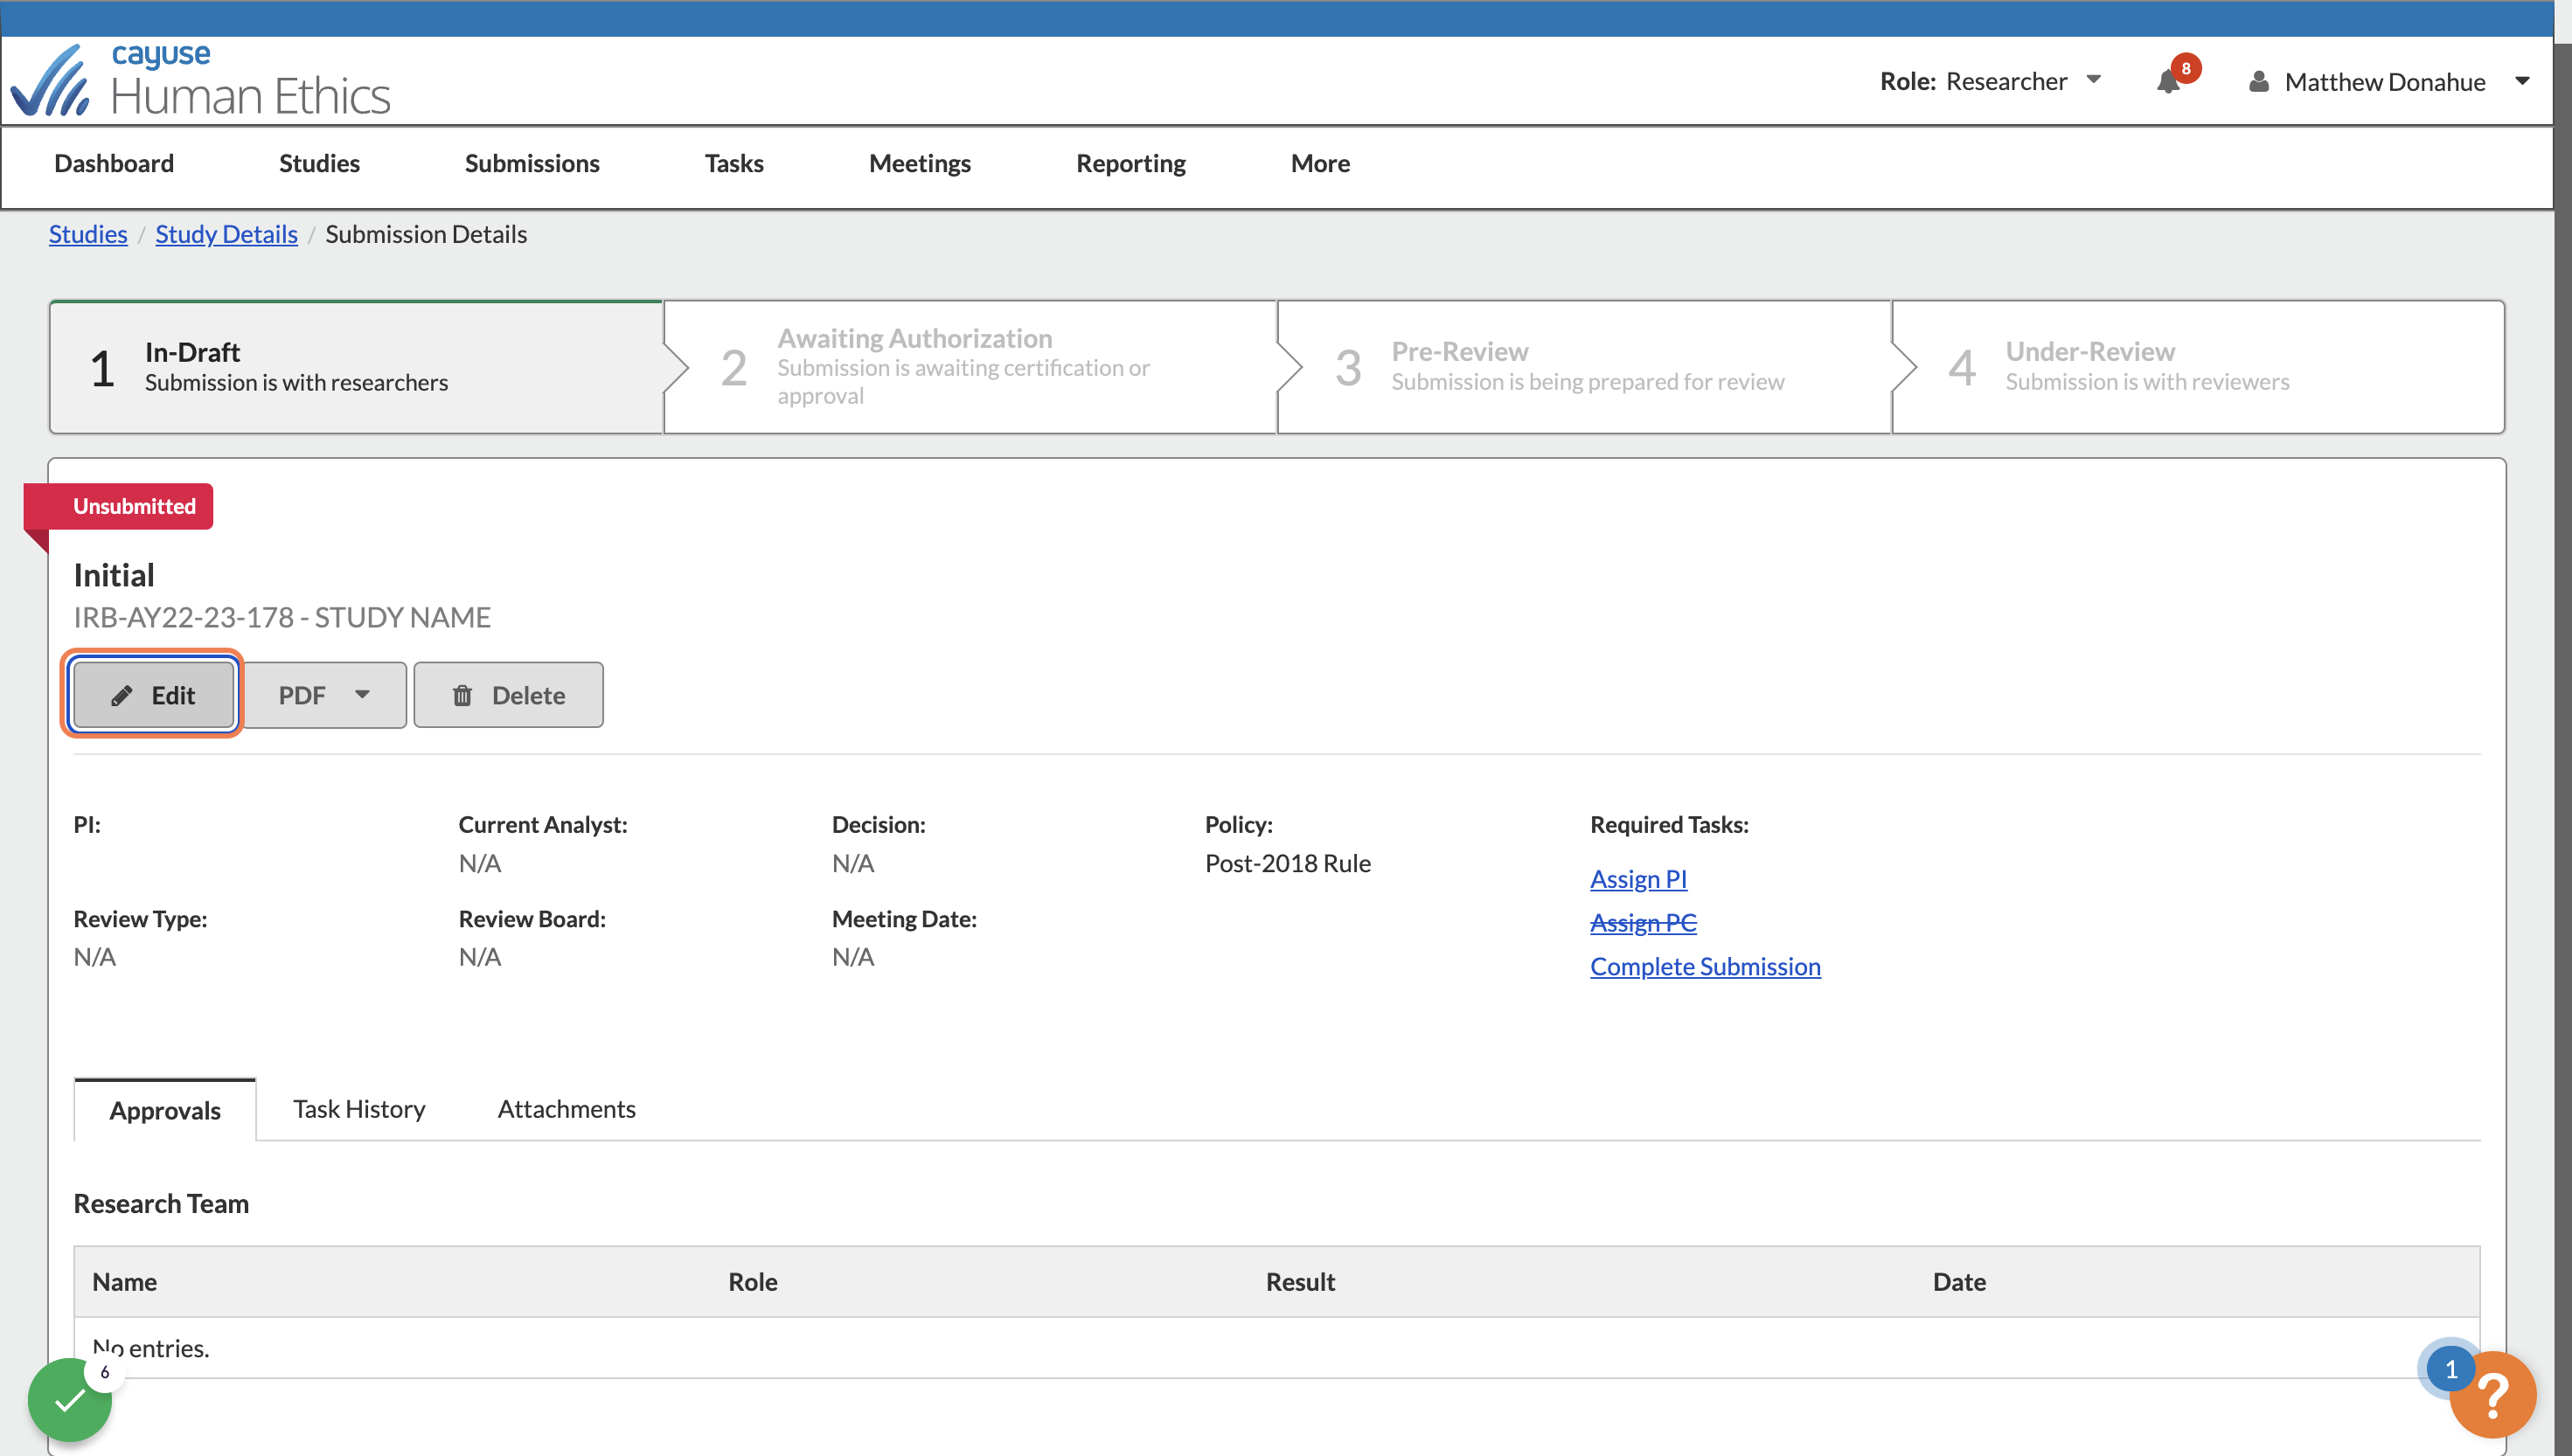Switch to the Attachments tab
Viewport: 2572px width, 1456px height.
(x=566, y=1108)
